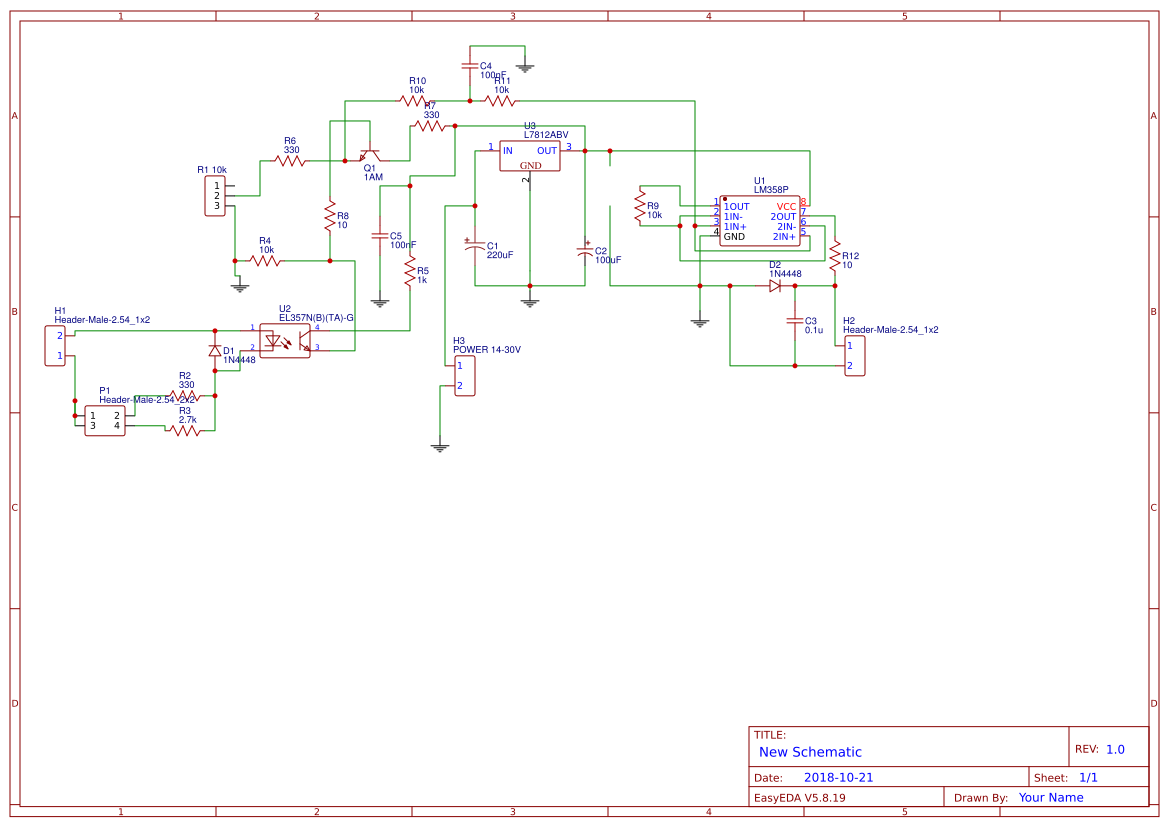This screenshot has width=1169, height=827.
Task: Select the Your Name drawn-by field
Action: [x=1051, y=797]
